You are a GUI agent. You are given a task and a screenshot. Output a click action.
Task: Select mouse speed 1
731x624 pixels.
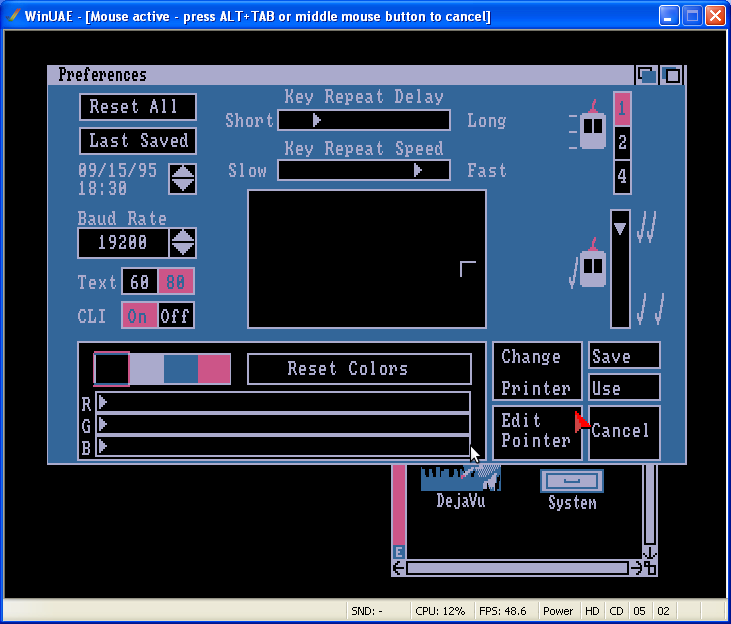pos(622,109)
